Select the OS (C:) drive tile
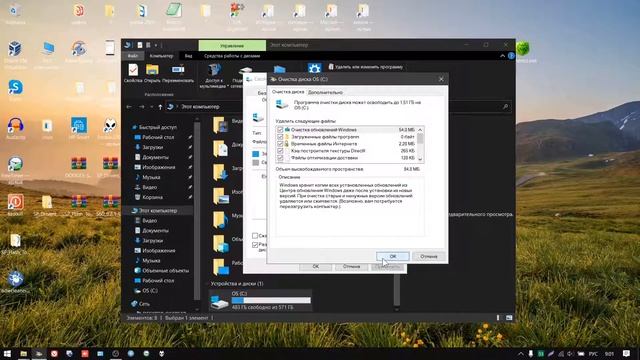The width and height of the screenshot is (640, 360). pyautogui.click(x=260, y=300)
